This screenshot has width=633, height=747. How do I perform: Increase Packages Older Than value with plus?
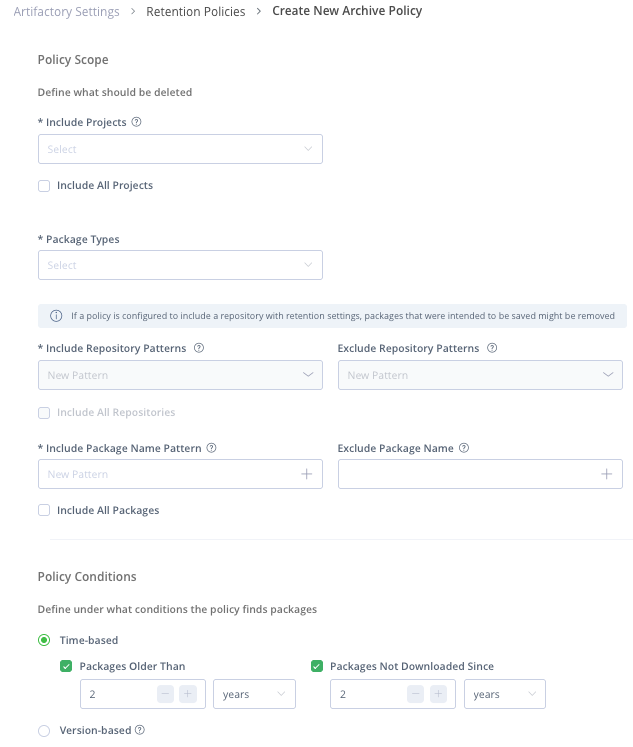187,694
